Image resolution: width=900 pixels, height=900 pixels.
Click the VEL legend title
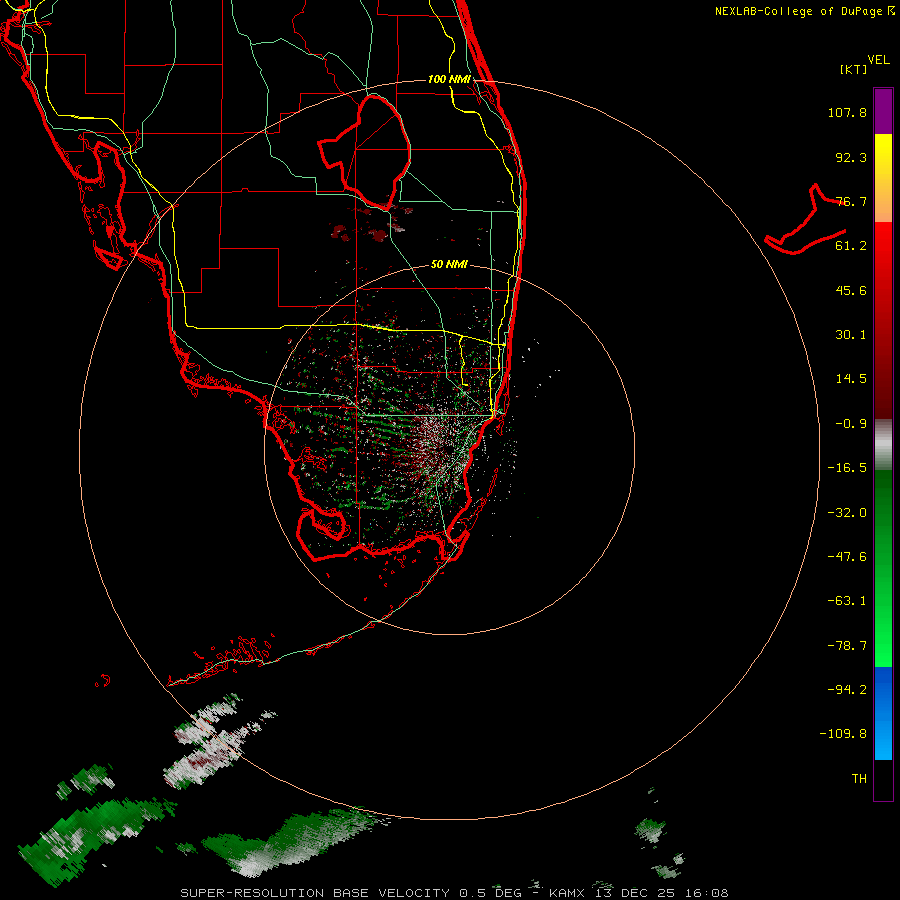coord(878,60)
